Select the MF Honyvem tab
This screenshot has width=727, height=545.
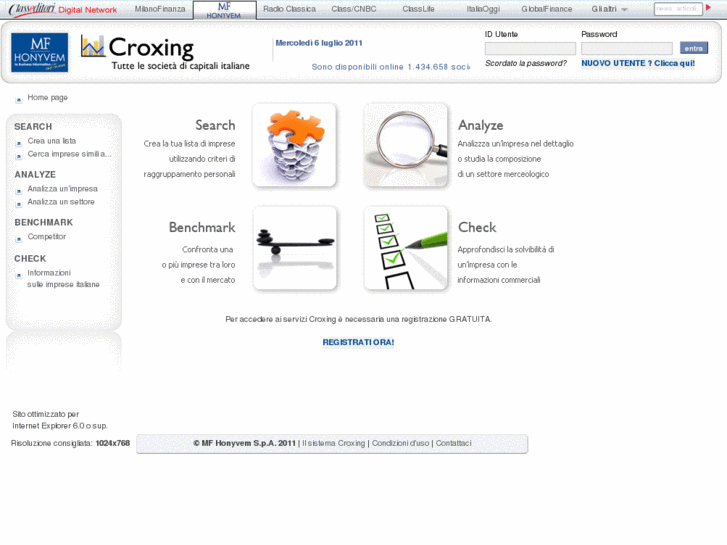click(x=224, y=10)
